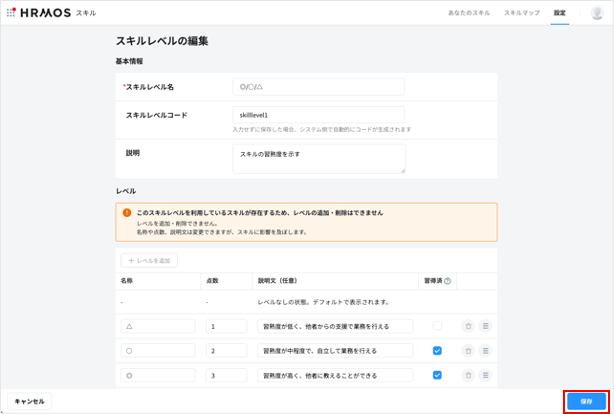614x414 pixels.
Task: Click reorder handle for the △ level row
Action: tap(485, 326)
